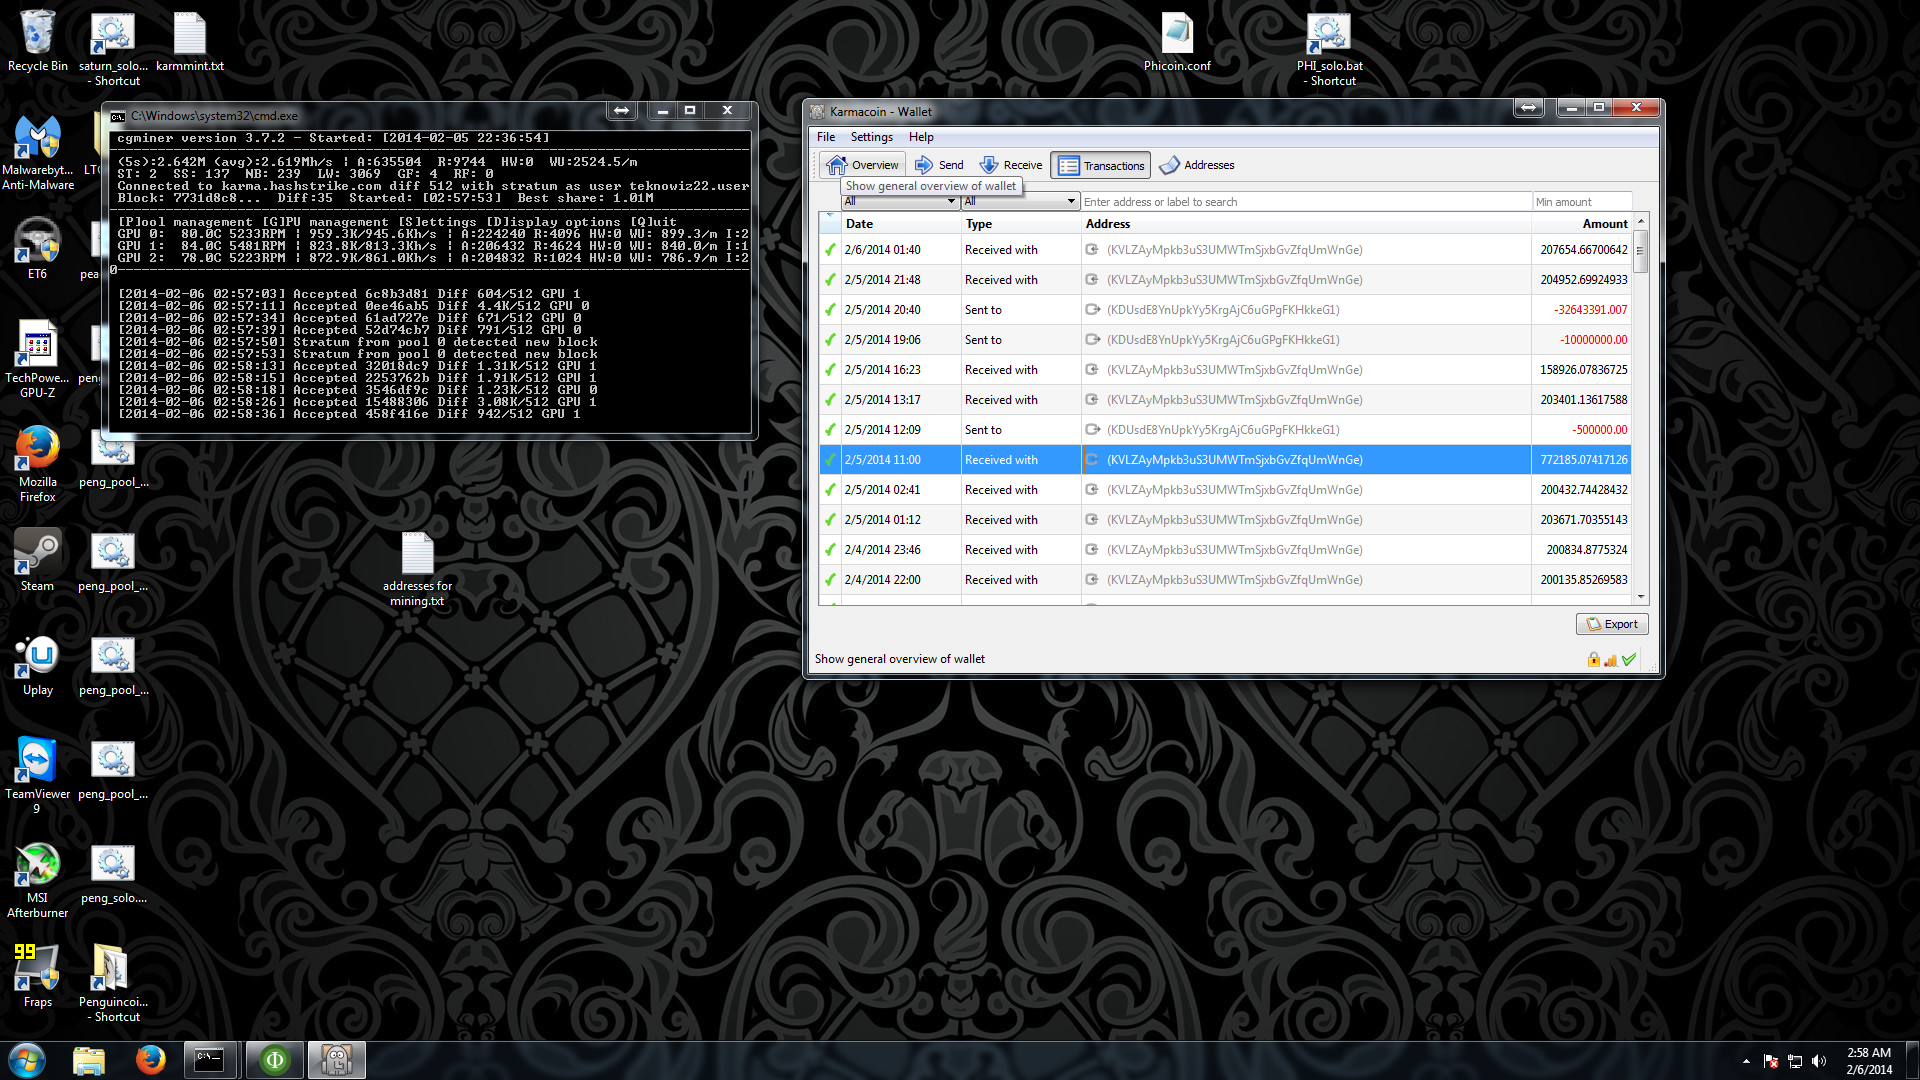Select the 2/5/2014 02:41 transaction

pyautogui.click(x=1225, y=490)
